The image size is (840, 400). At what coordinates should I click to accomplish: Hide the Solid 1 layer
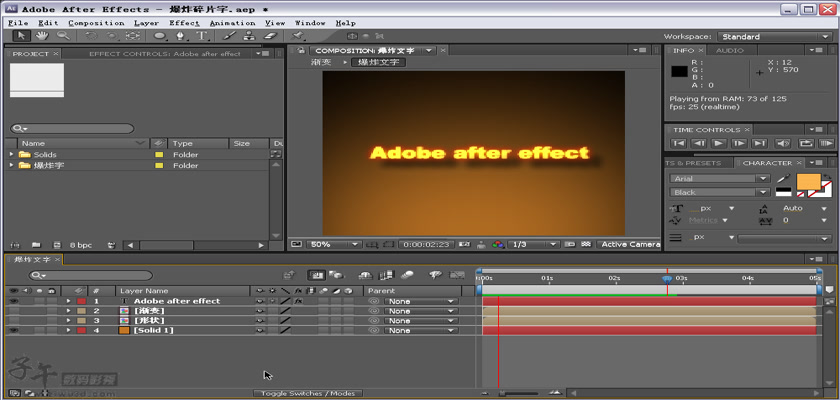[x=13, y=330]
